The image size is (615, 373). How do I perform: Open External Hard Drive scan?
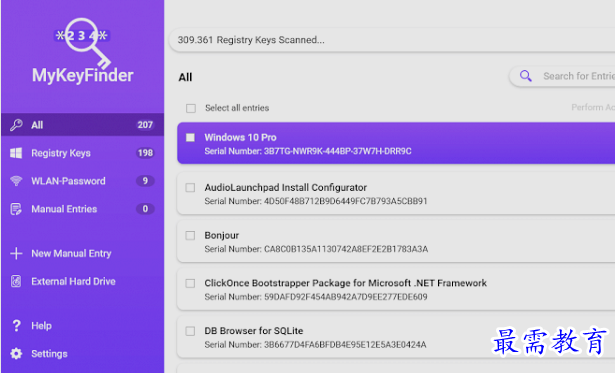pos(83,281)
